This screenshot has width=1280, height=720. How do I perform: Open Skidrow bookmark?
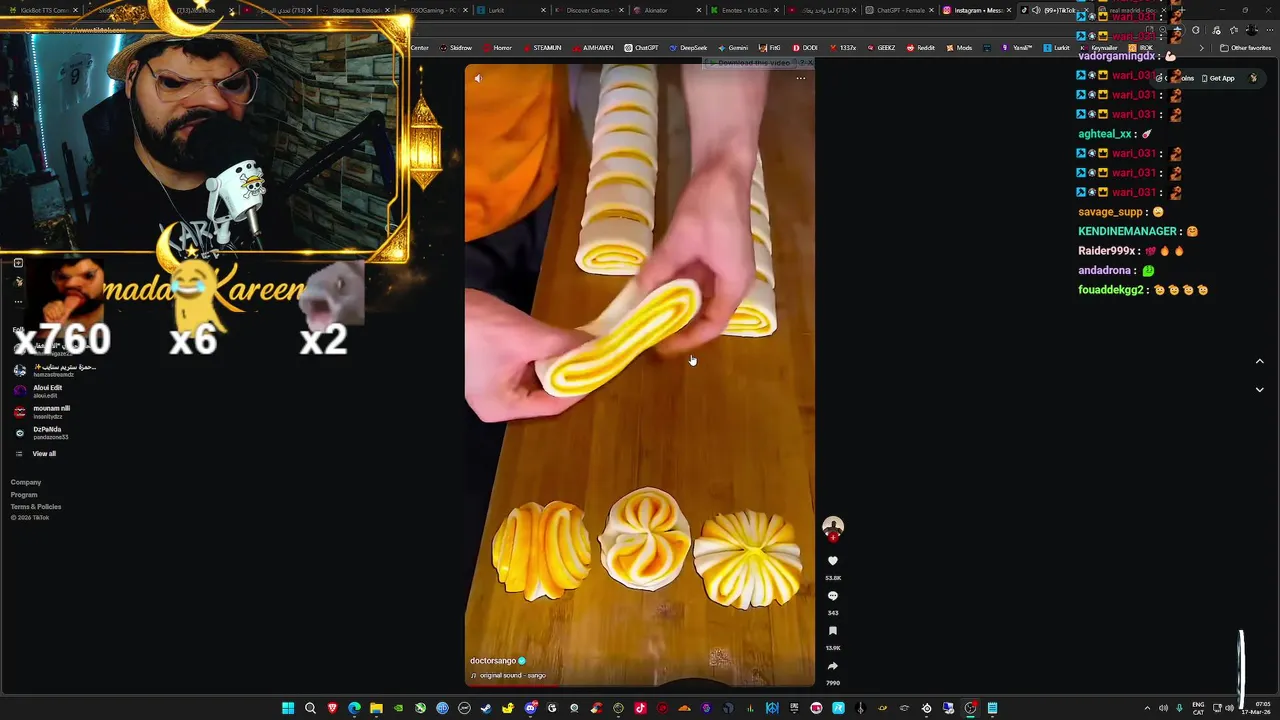(x=455, y=48)
